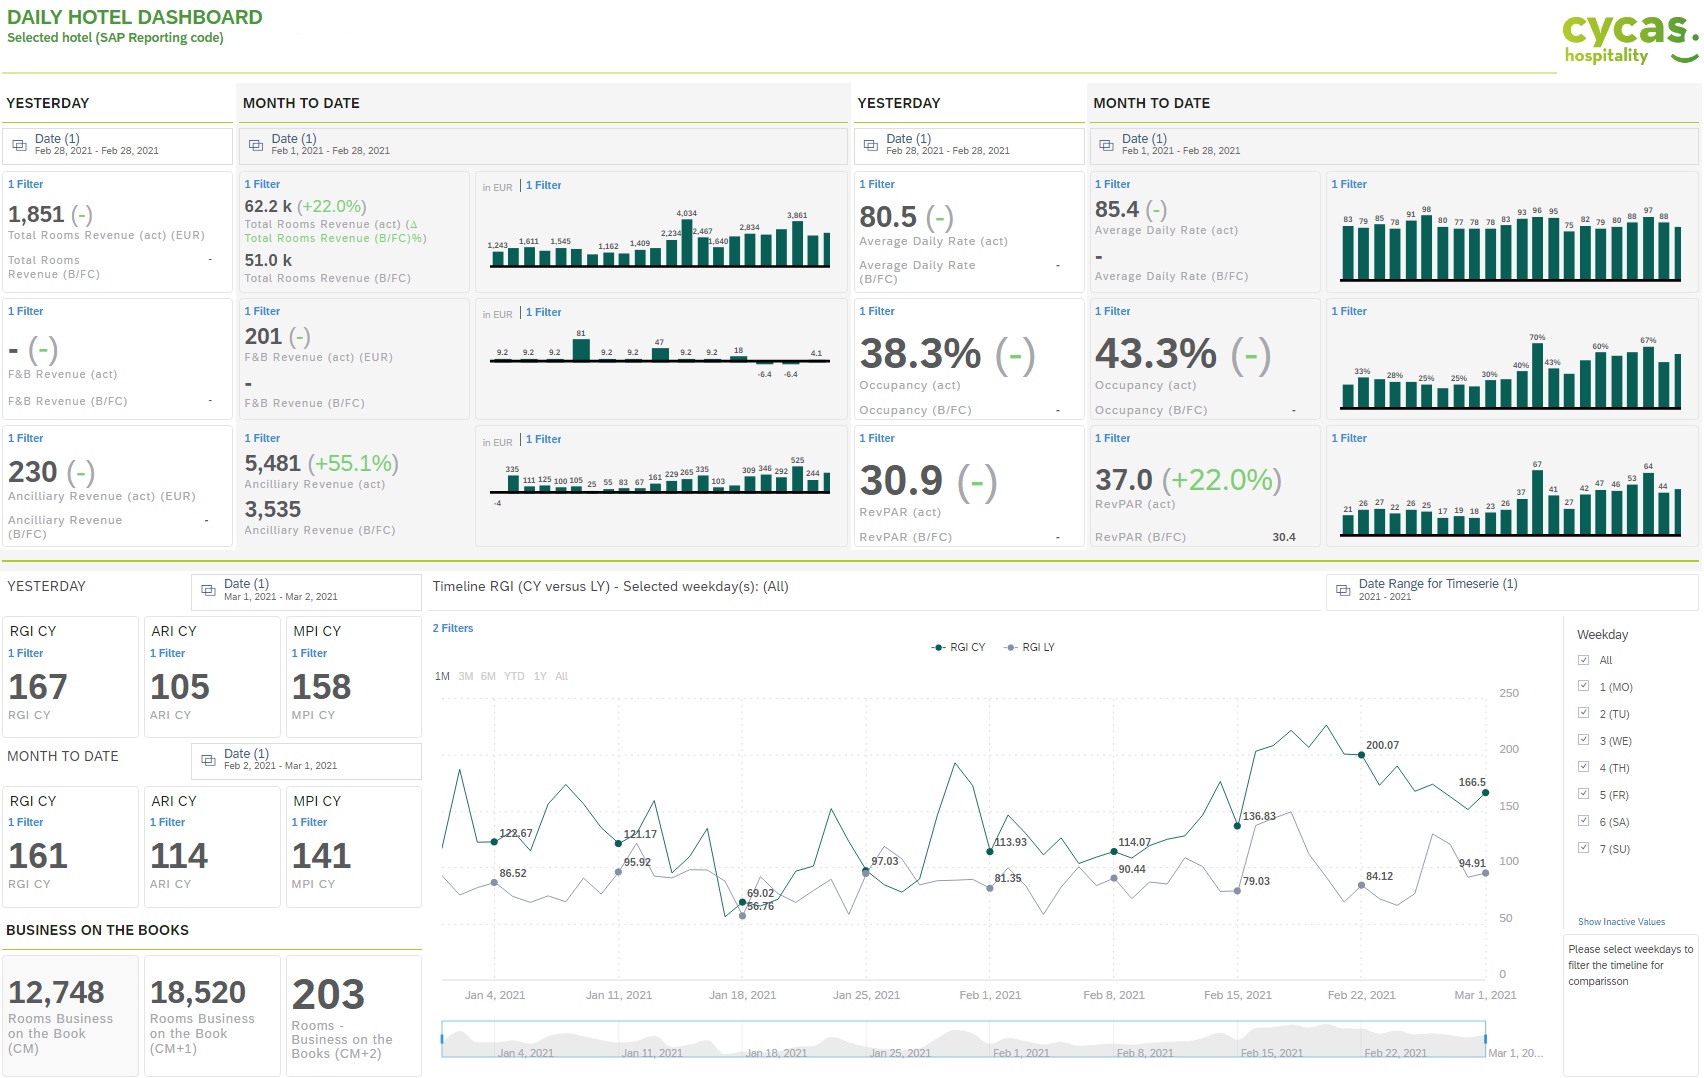The height and width of the screenshot is (1078, 1704).
Task: Click the 201 F&B Revenue (act) value
Action: (x=263, y=336)
